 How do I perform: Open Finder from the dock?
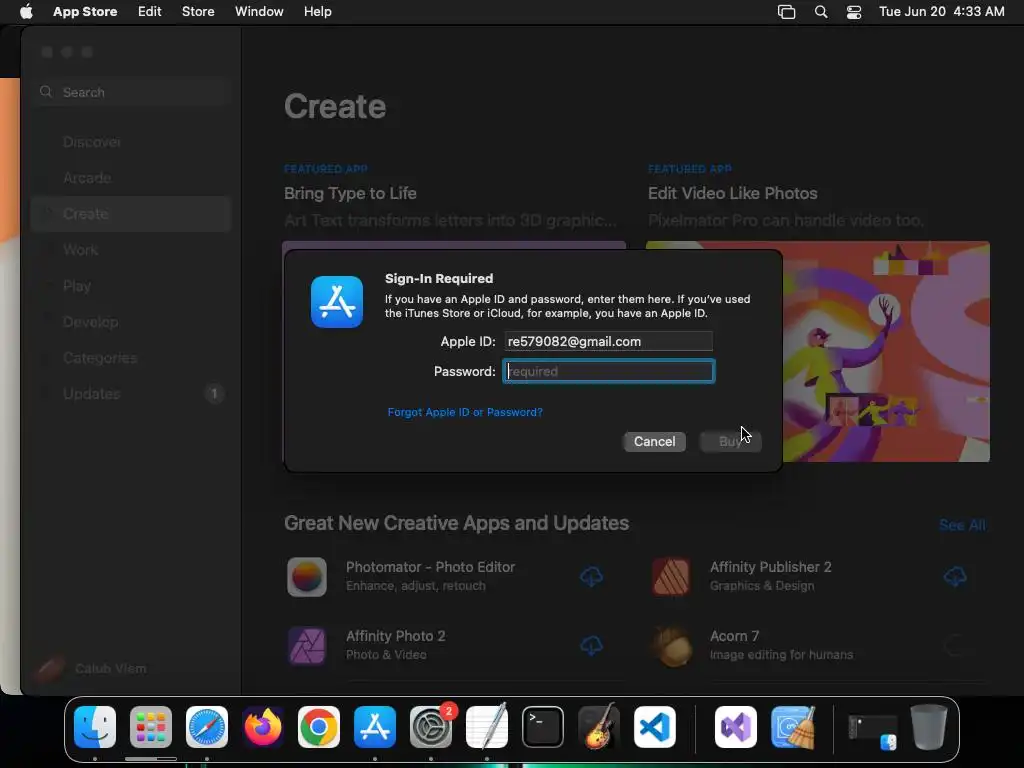(x=95, y=727)
